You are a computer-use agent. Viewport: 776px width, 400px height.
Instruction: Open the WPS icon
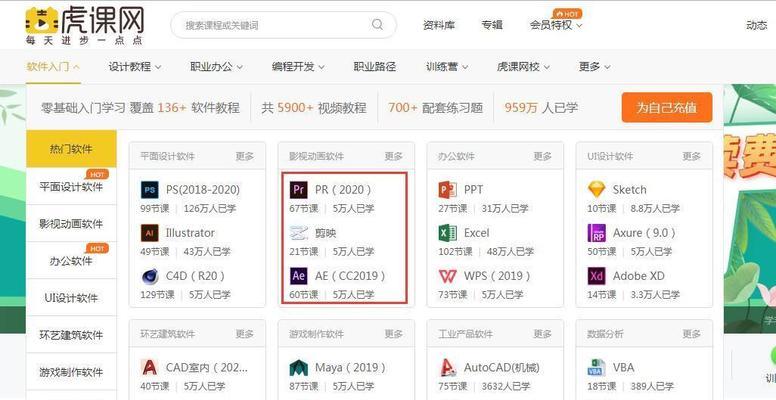coord(447,276)
